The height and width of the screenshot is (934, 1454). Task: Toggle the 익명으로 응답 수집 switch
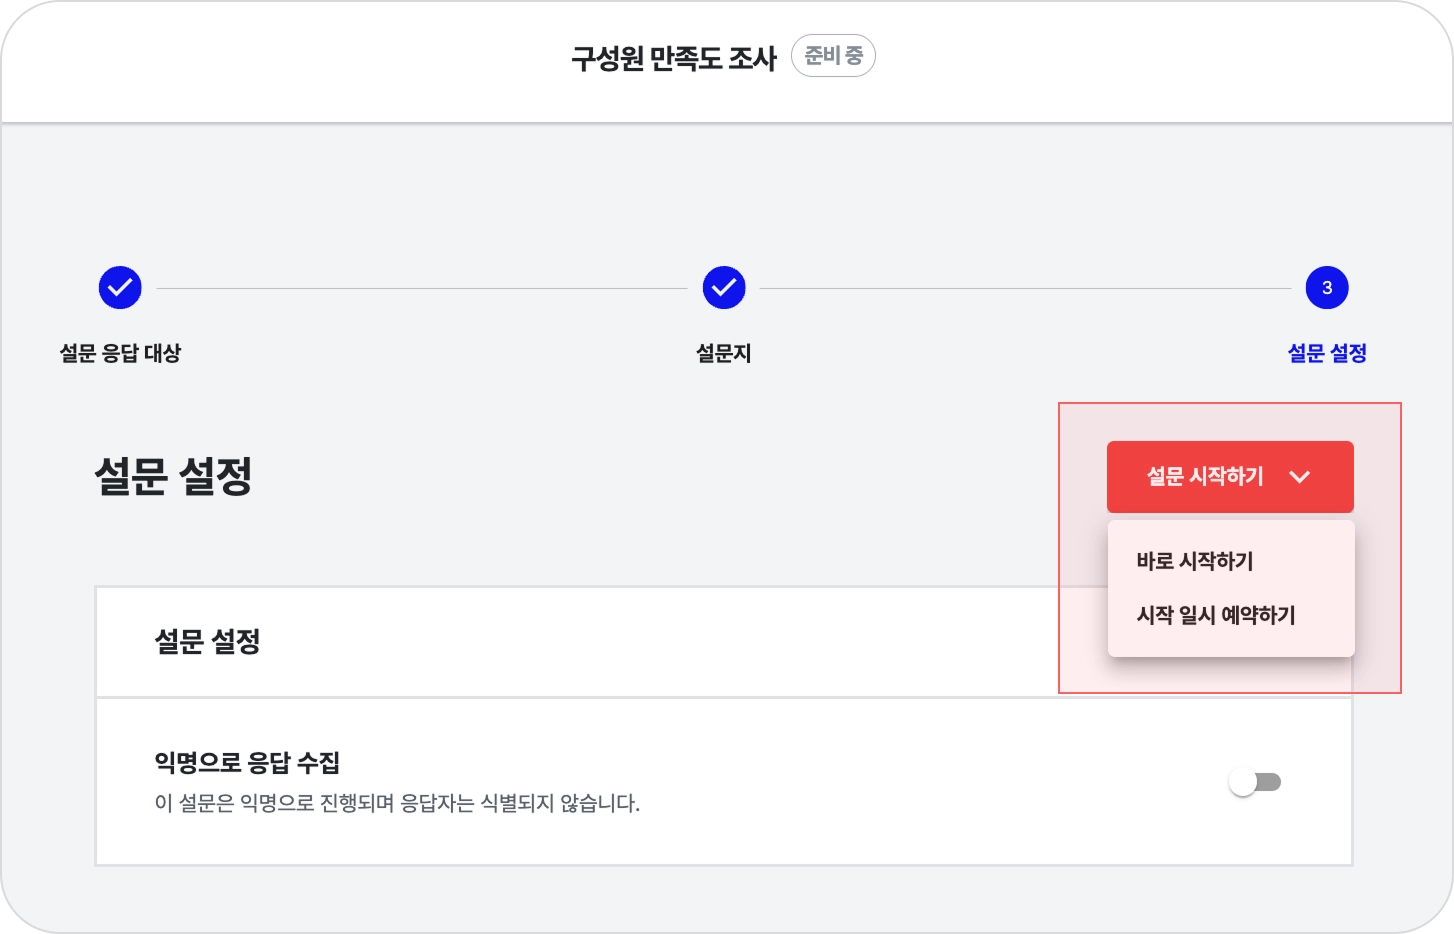(1255, 782)
